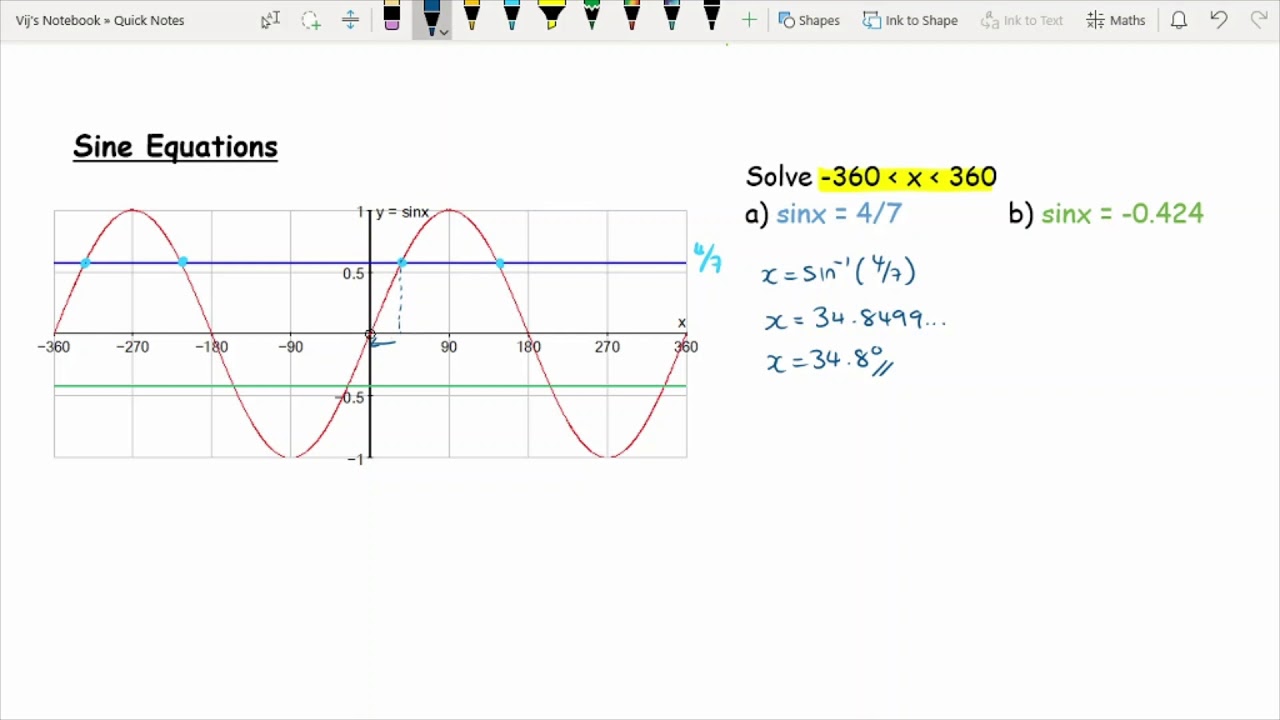Click the green sinx = -0.424 text

tap(1122, 214)
